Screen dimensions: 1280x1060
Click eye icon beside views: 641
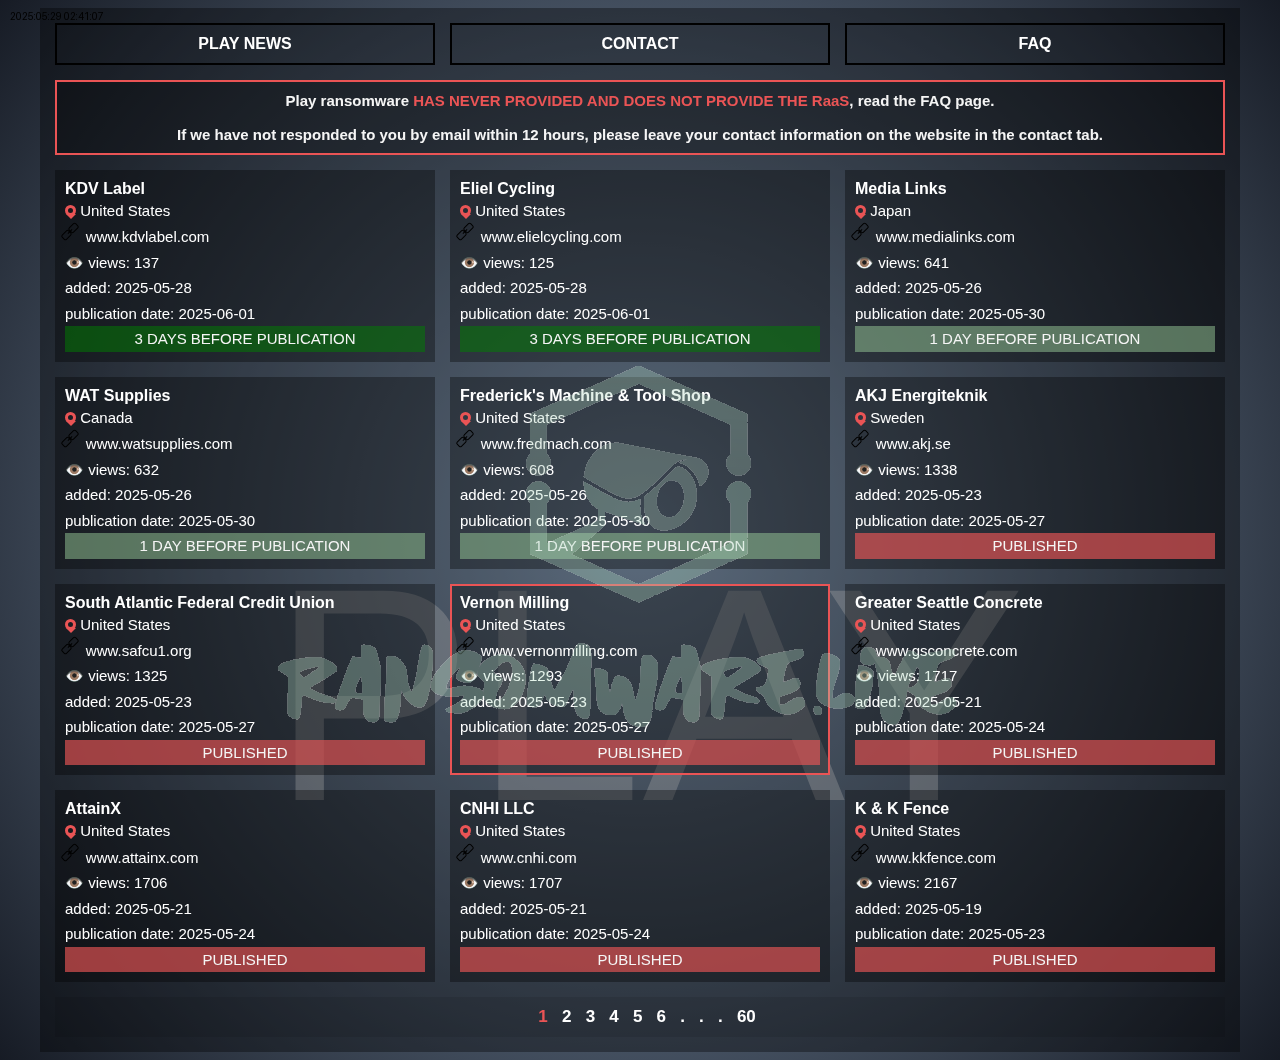click(864, 263)
